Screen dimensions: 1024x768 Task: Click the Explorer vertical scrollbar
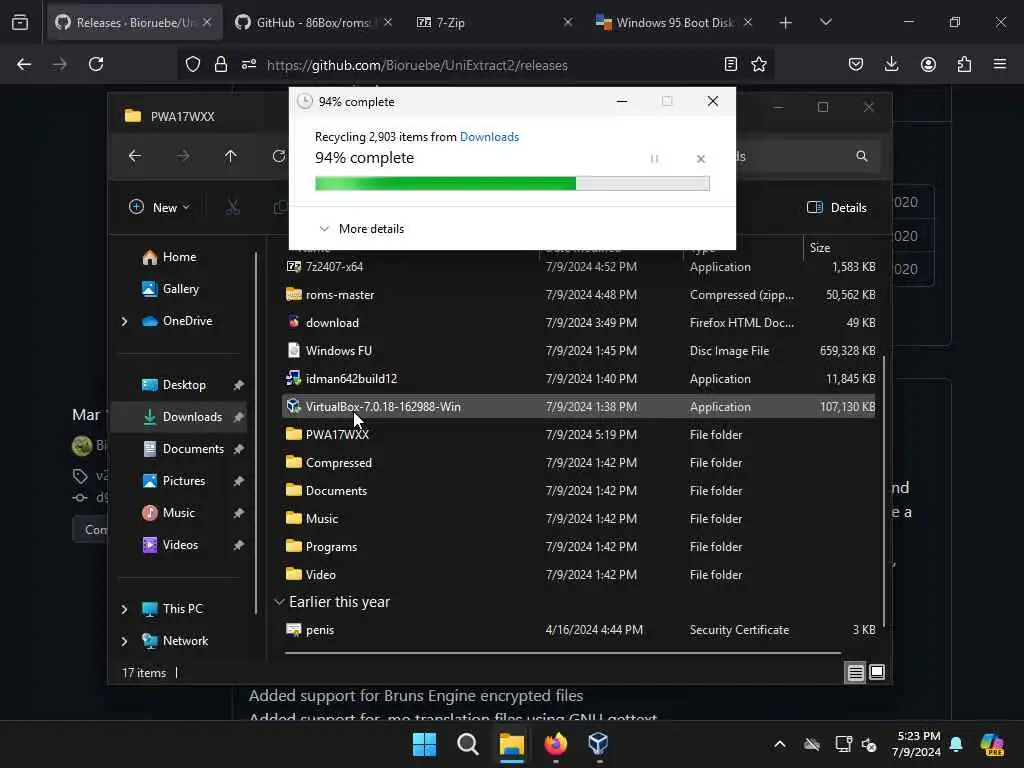(884, 490)
